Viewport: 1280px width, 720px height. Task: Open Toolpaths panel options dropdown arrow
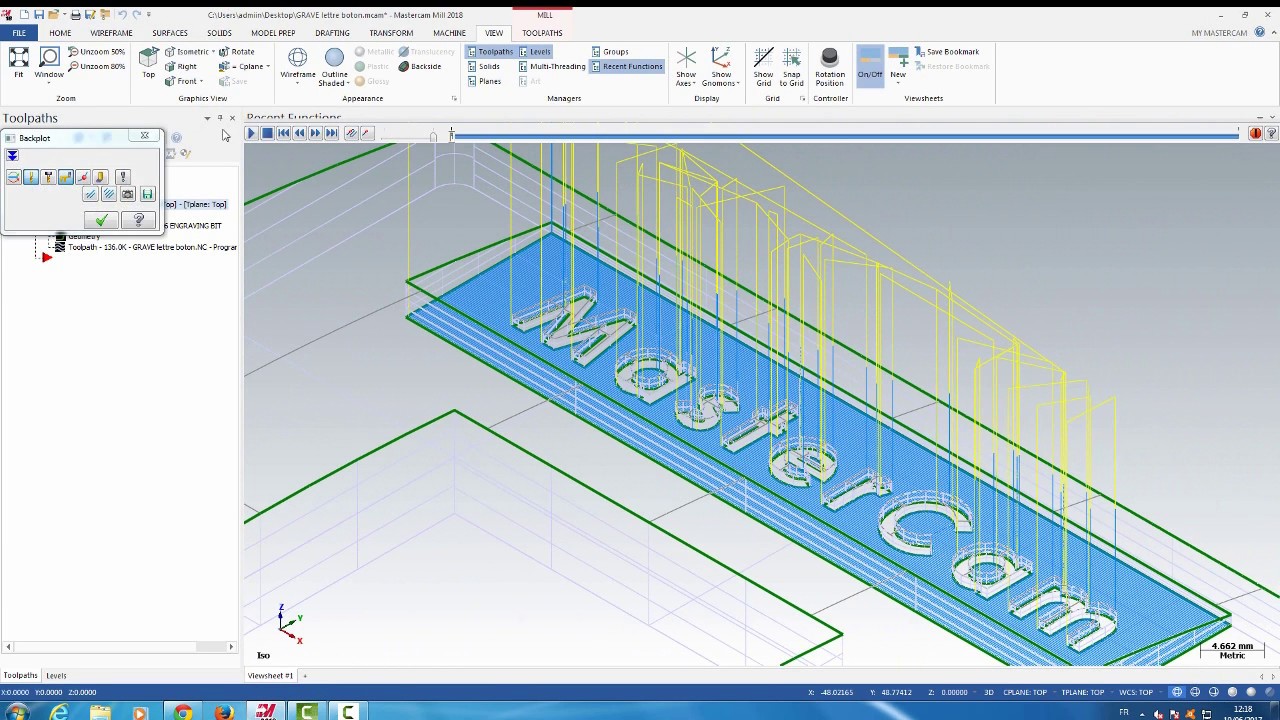pos(207,118)
